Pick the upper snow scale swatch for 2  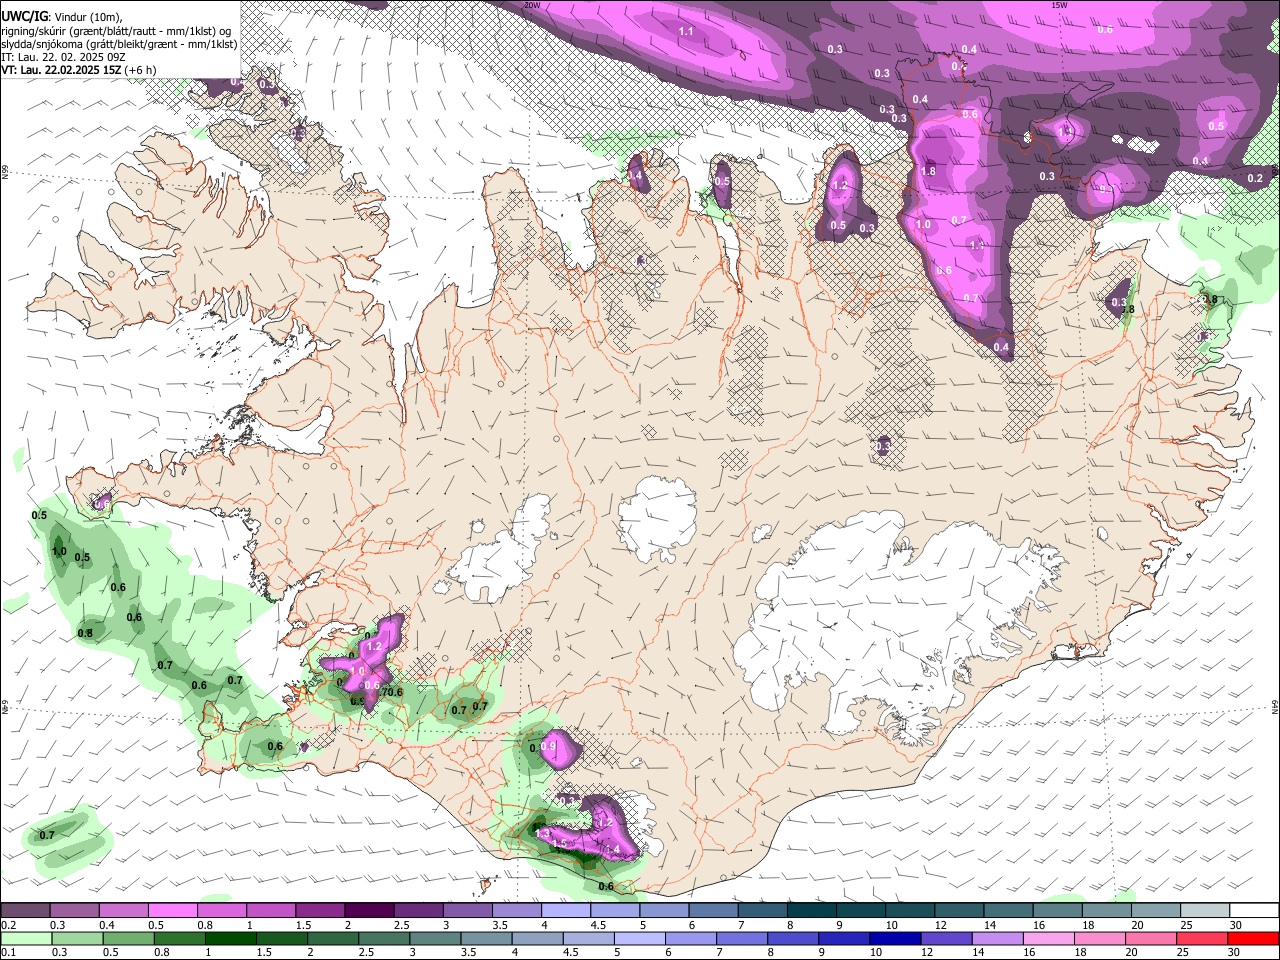[368, 910]
